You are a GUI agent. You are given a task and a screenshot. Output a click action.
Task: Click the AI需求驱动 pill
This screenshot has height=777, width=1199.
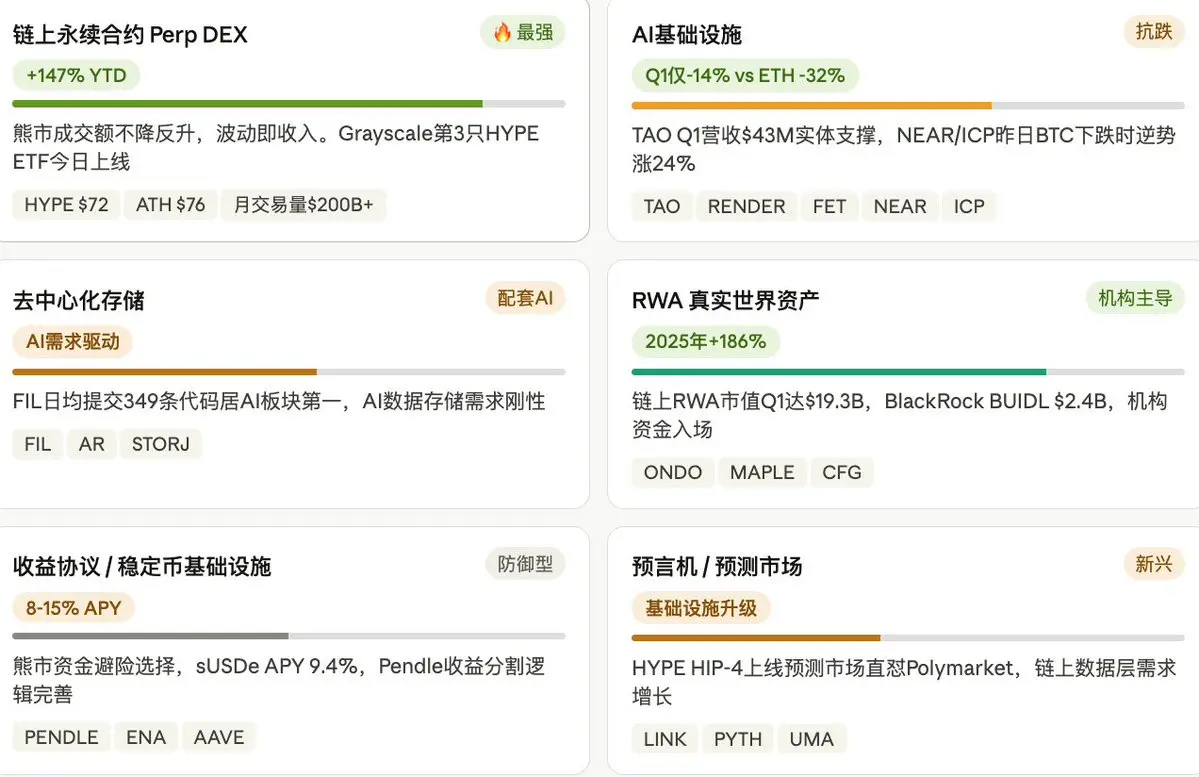point(73,341)
